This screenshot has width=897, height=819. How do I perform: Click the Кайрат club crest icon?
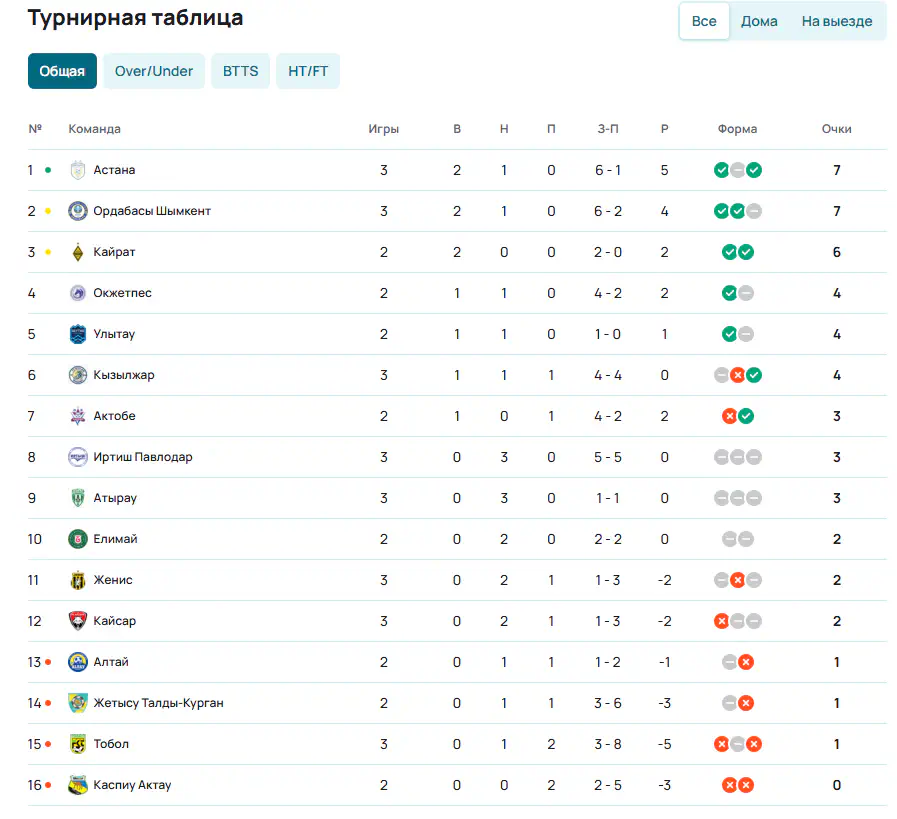[x=78, y=252]
